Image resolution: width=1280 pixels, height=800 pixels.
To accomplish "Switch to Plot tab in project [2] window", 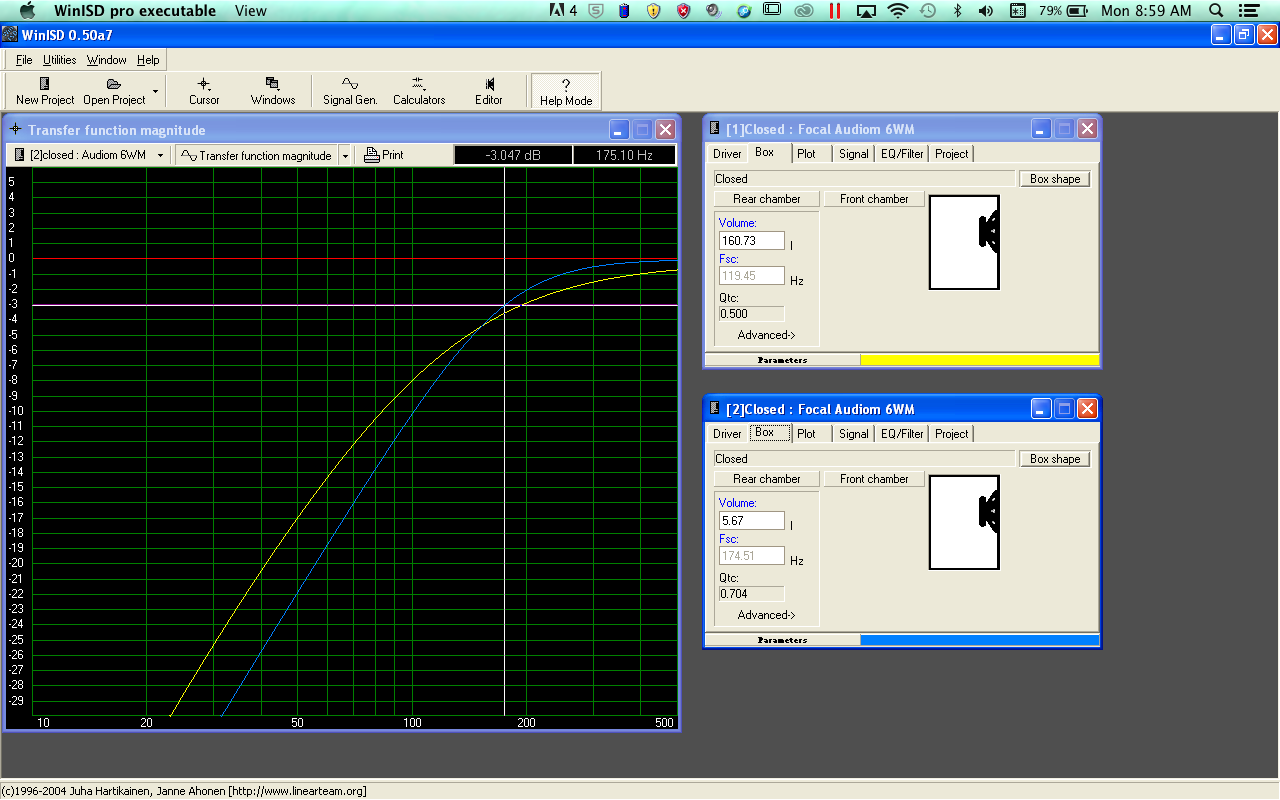I will click(x=806, y=433).
